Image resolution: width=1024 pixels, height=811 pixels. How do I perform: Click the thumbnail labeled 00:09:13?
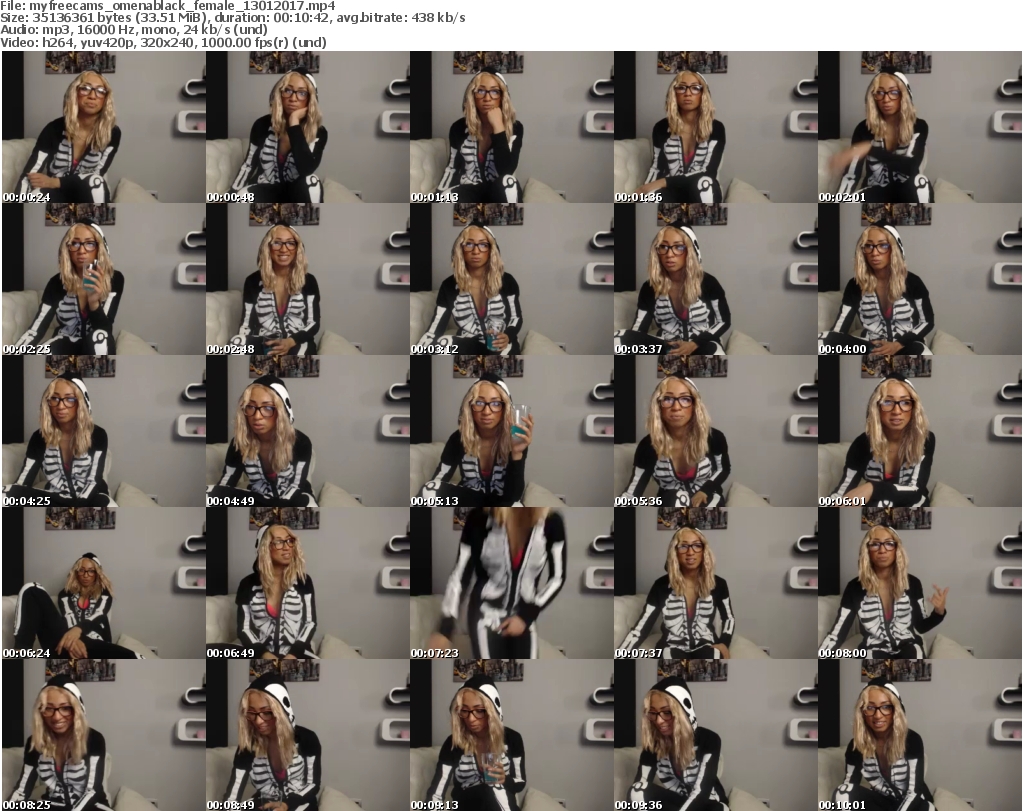[511, 735]
